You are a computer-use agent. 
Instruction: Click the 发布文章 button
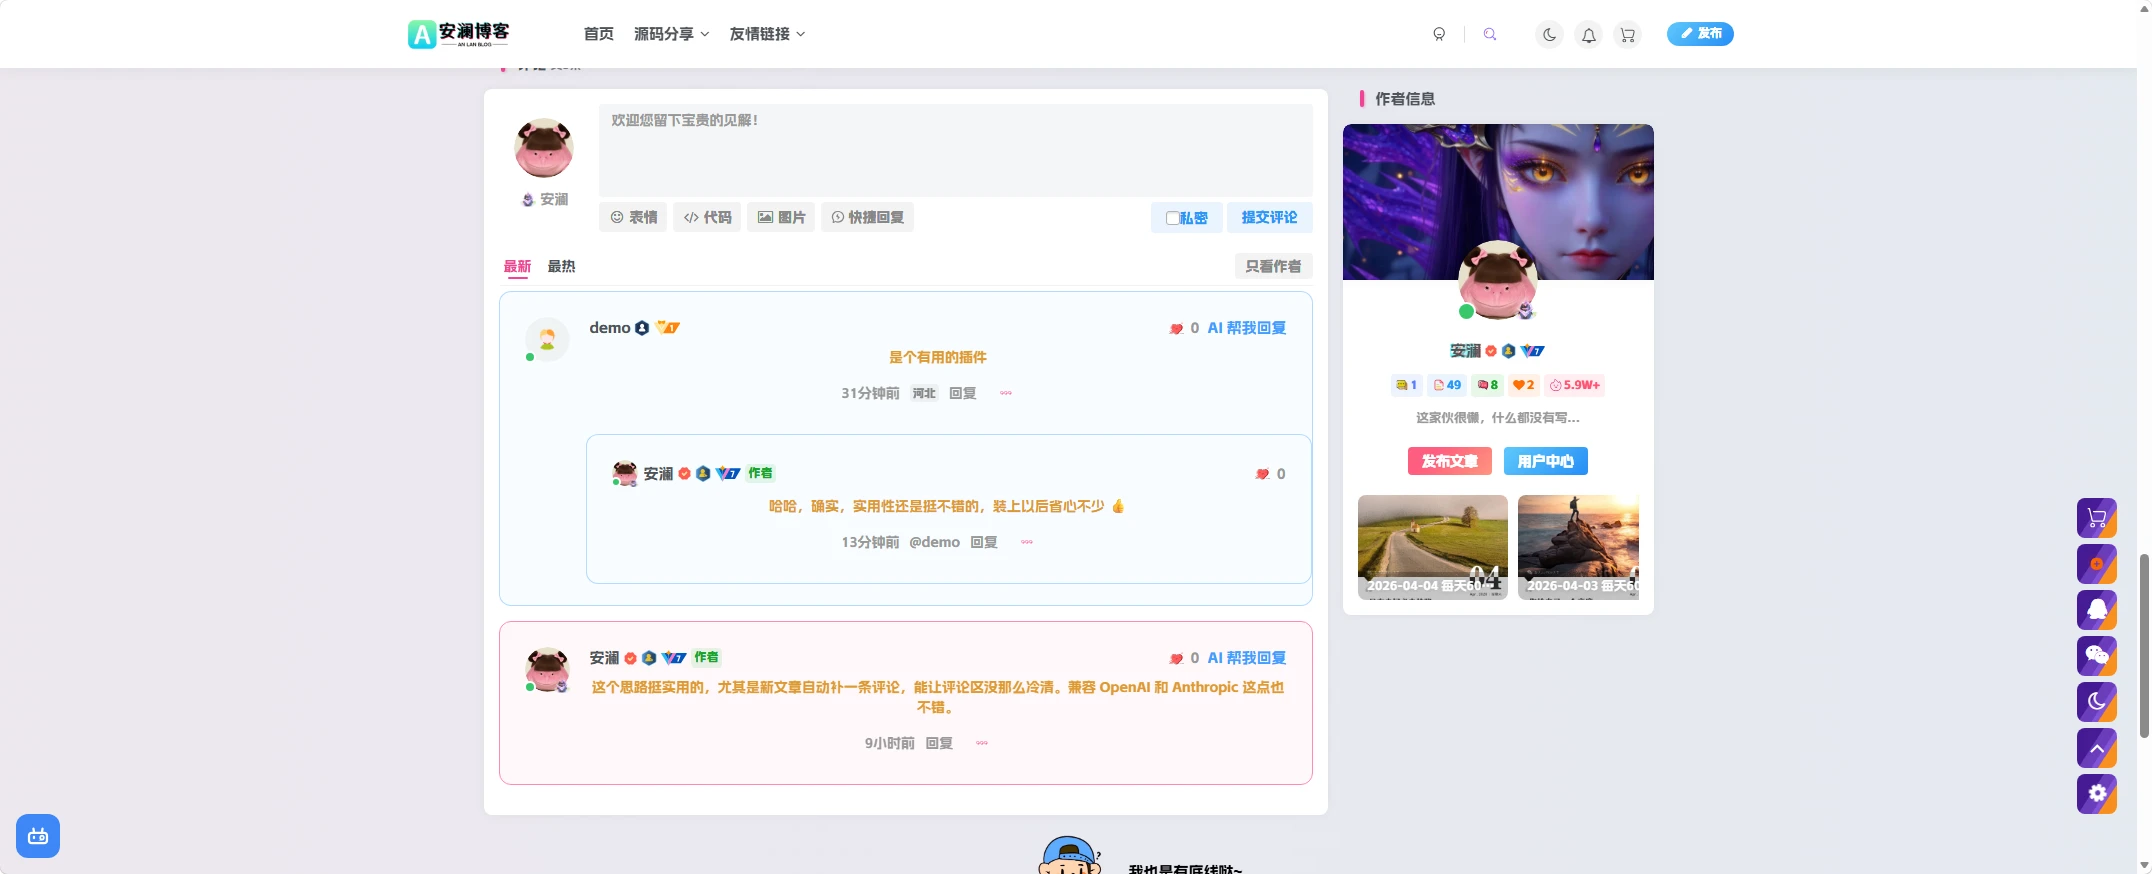(x=1450, y=461)
